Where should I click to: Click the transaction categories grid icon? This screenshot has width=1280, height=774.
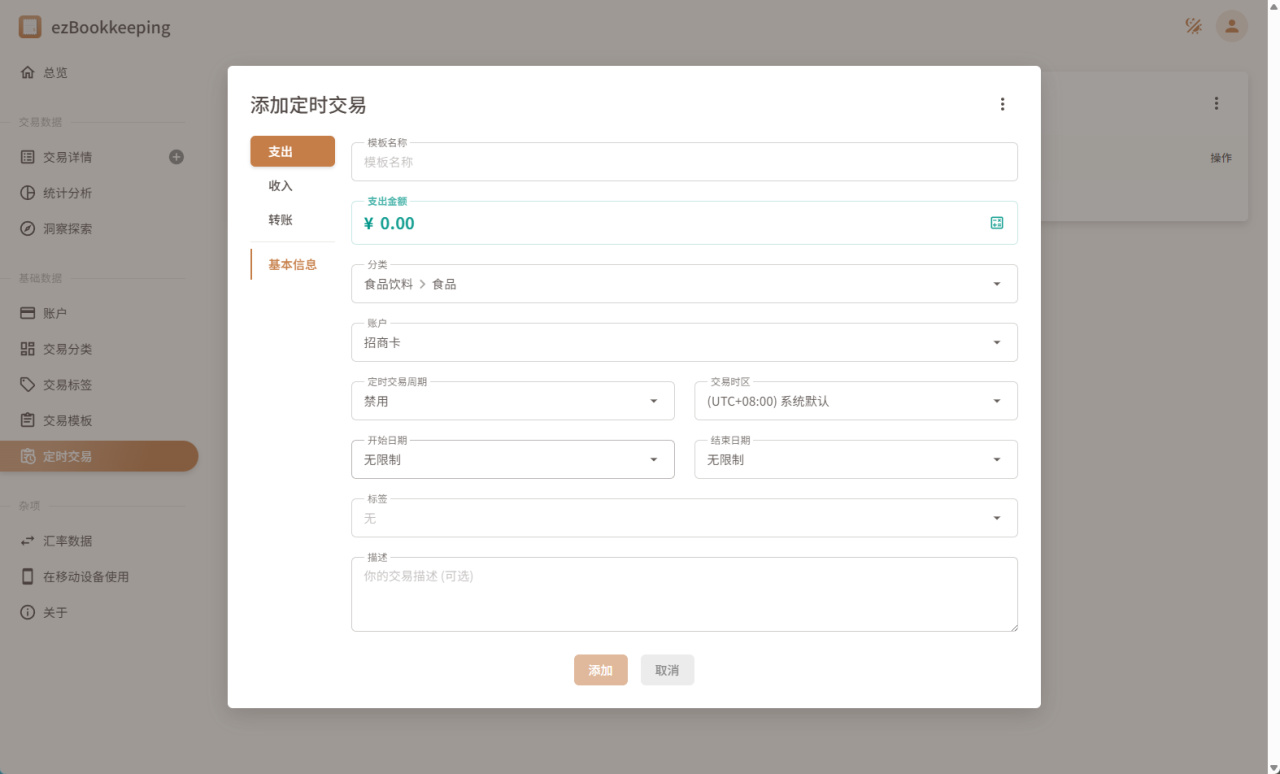[28, 349]
